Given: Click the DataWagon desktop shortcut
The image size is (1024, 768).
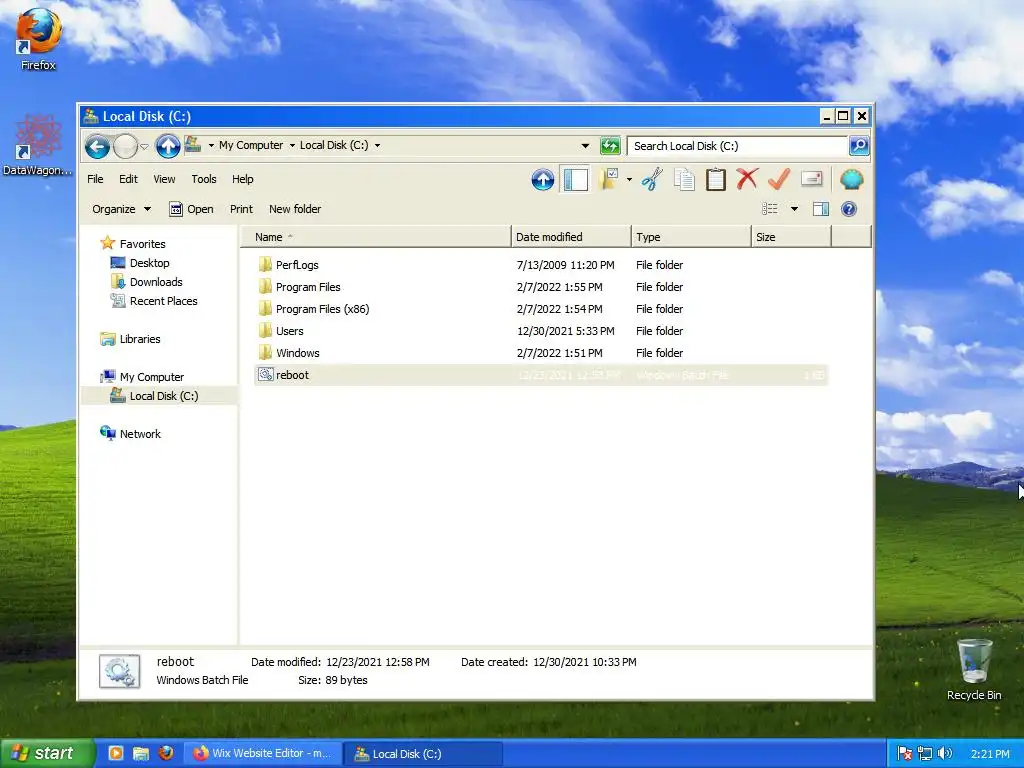Looking at the screenshot, I should [x=37, y=145].
